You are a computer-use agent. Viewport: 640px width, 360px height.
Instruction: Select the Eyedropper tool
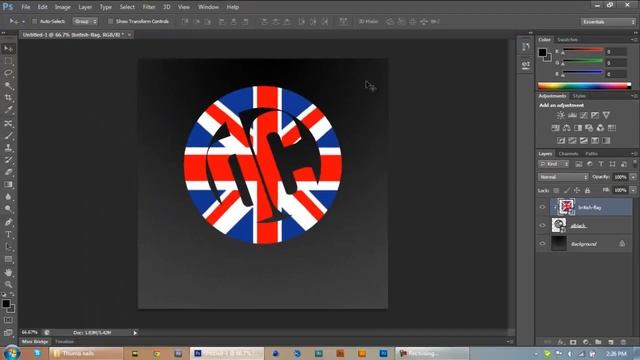[x=8, y=110]
